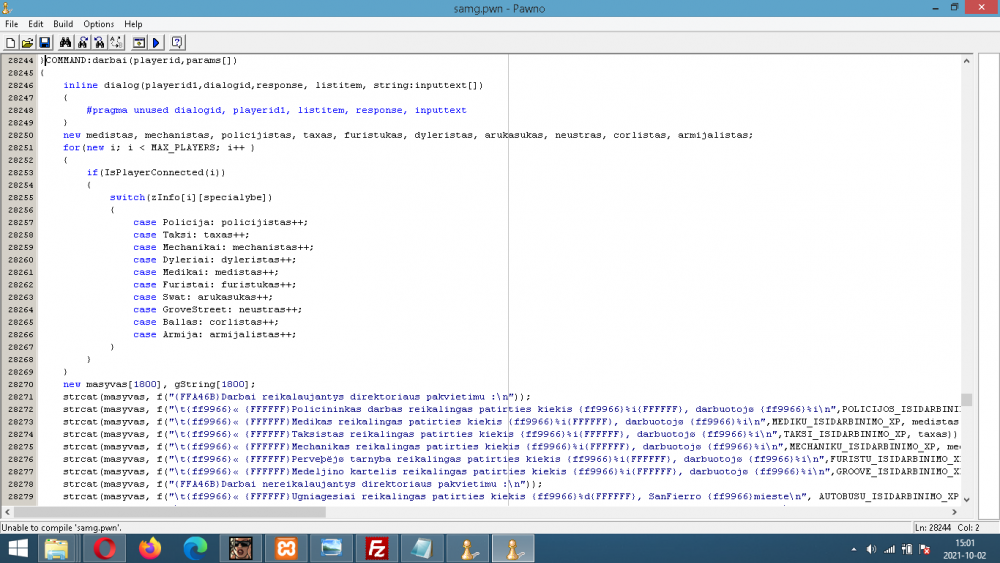1000x563 pixels.
Task: Launch Firefox from the taskbar
Action: coord(150,548)
